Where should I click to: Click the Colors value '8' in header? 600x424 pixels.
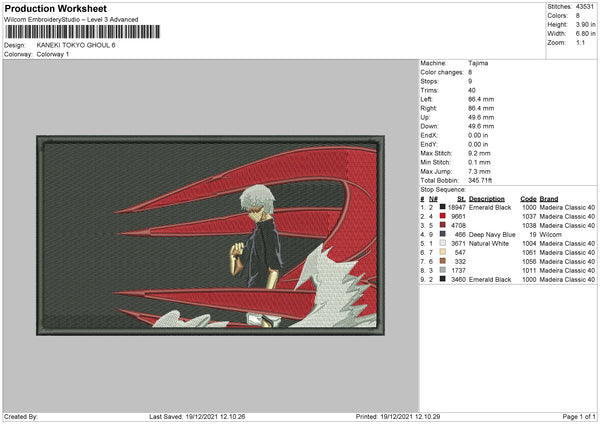coord(578,16)
